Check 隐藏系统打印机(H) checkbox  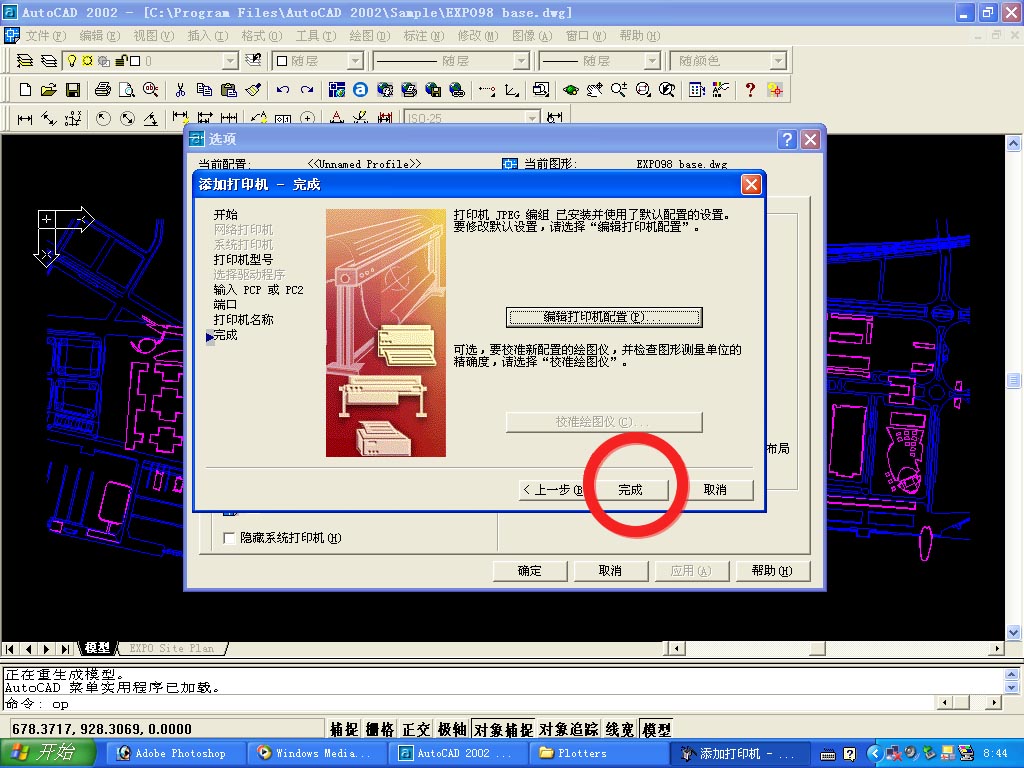tap(229, 538)
